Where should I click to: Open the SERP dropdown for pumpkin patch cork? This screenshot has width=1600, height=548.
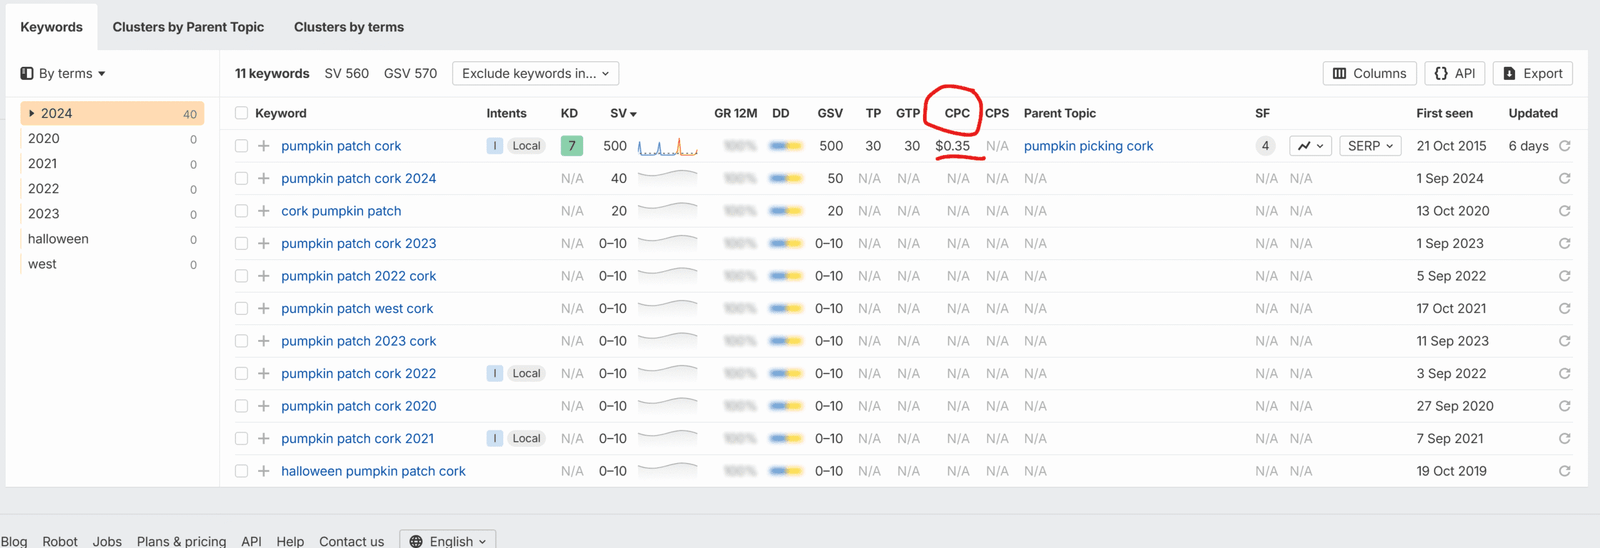pyautogui.click(x=1369, y=146)
